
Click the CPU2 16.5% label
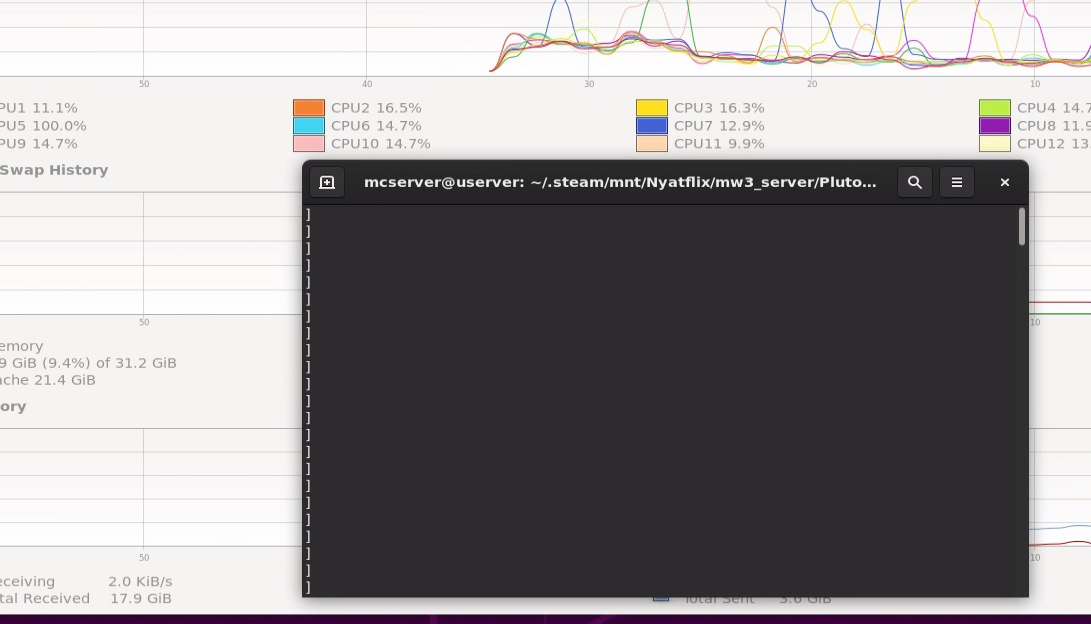[376, 108]
